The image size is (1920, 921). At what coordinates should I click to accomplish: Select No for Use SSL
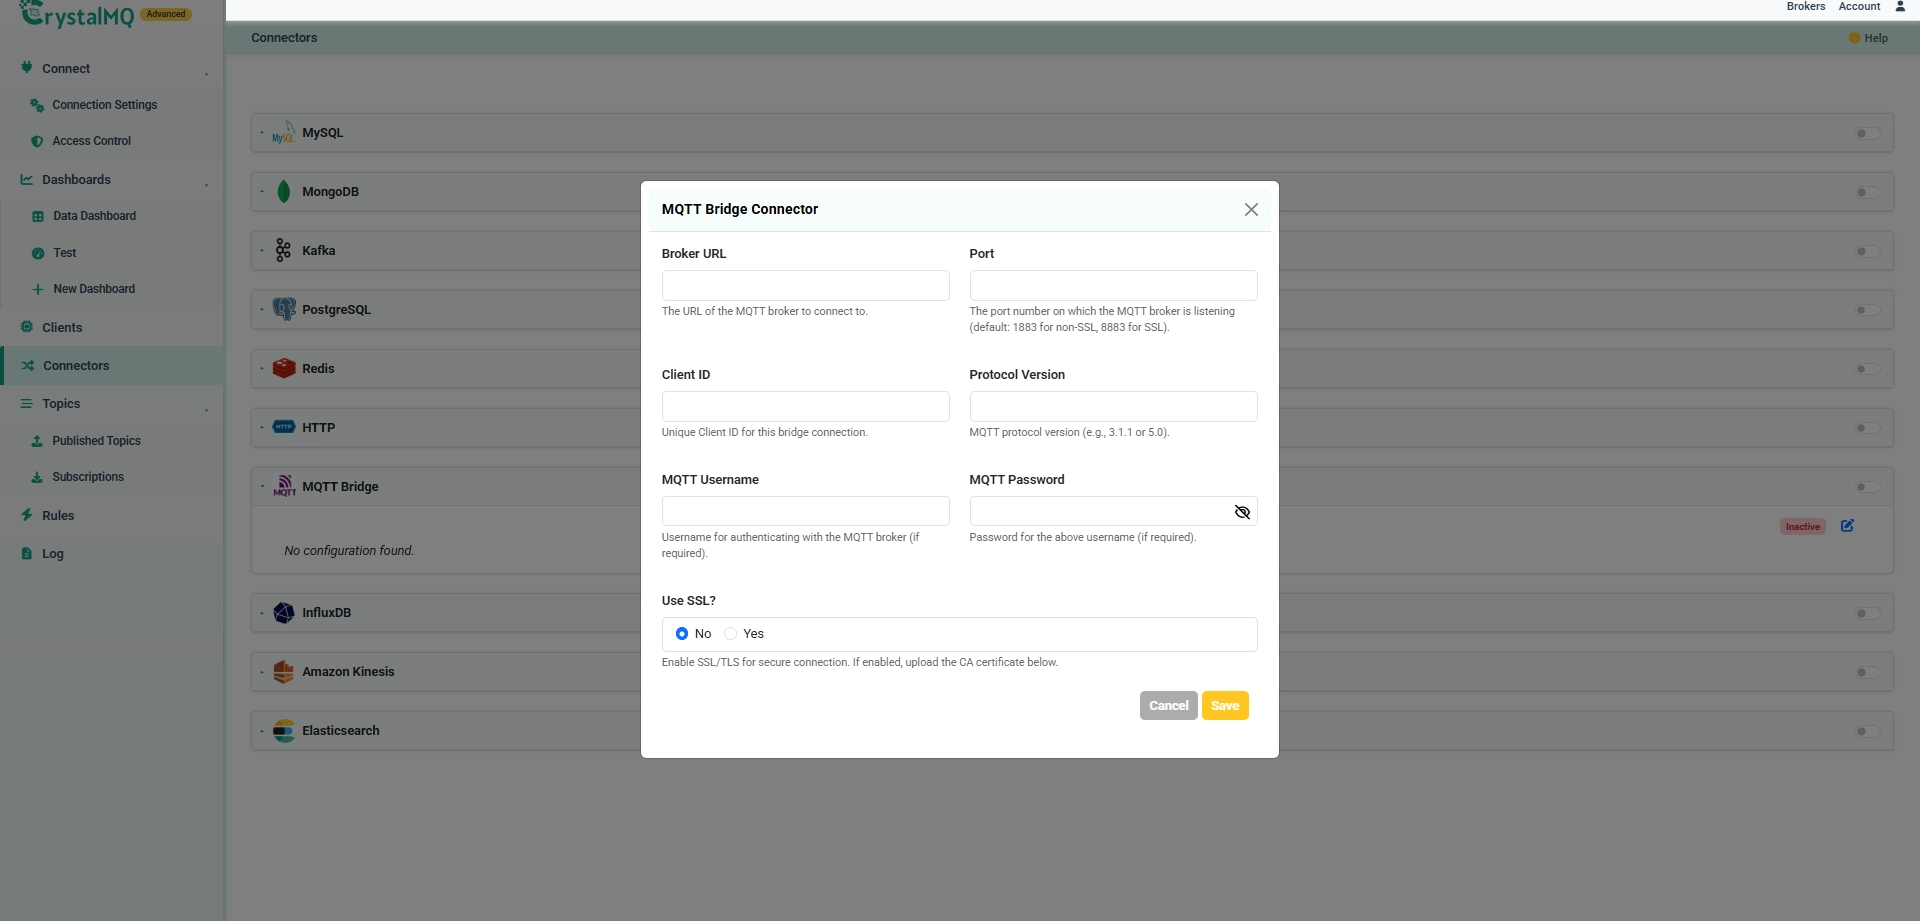point(682,634)
